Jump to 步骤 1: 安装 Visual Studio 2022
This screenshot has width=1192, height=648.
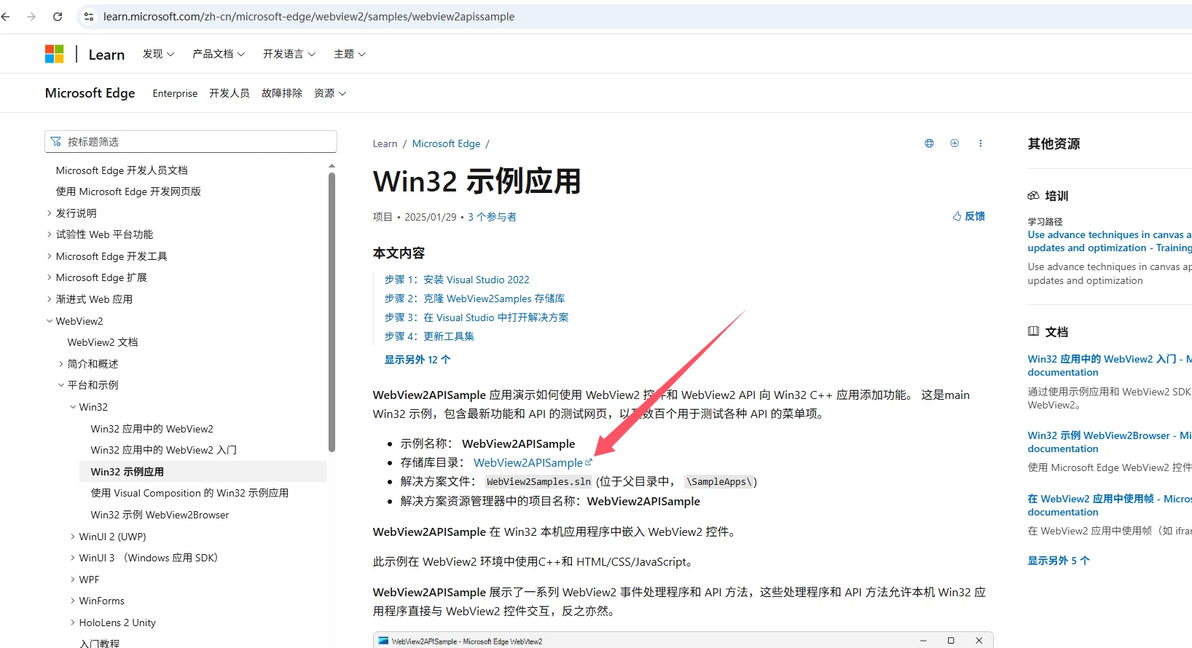click(457, 280)
